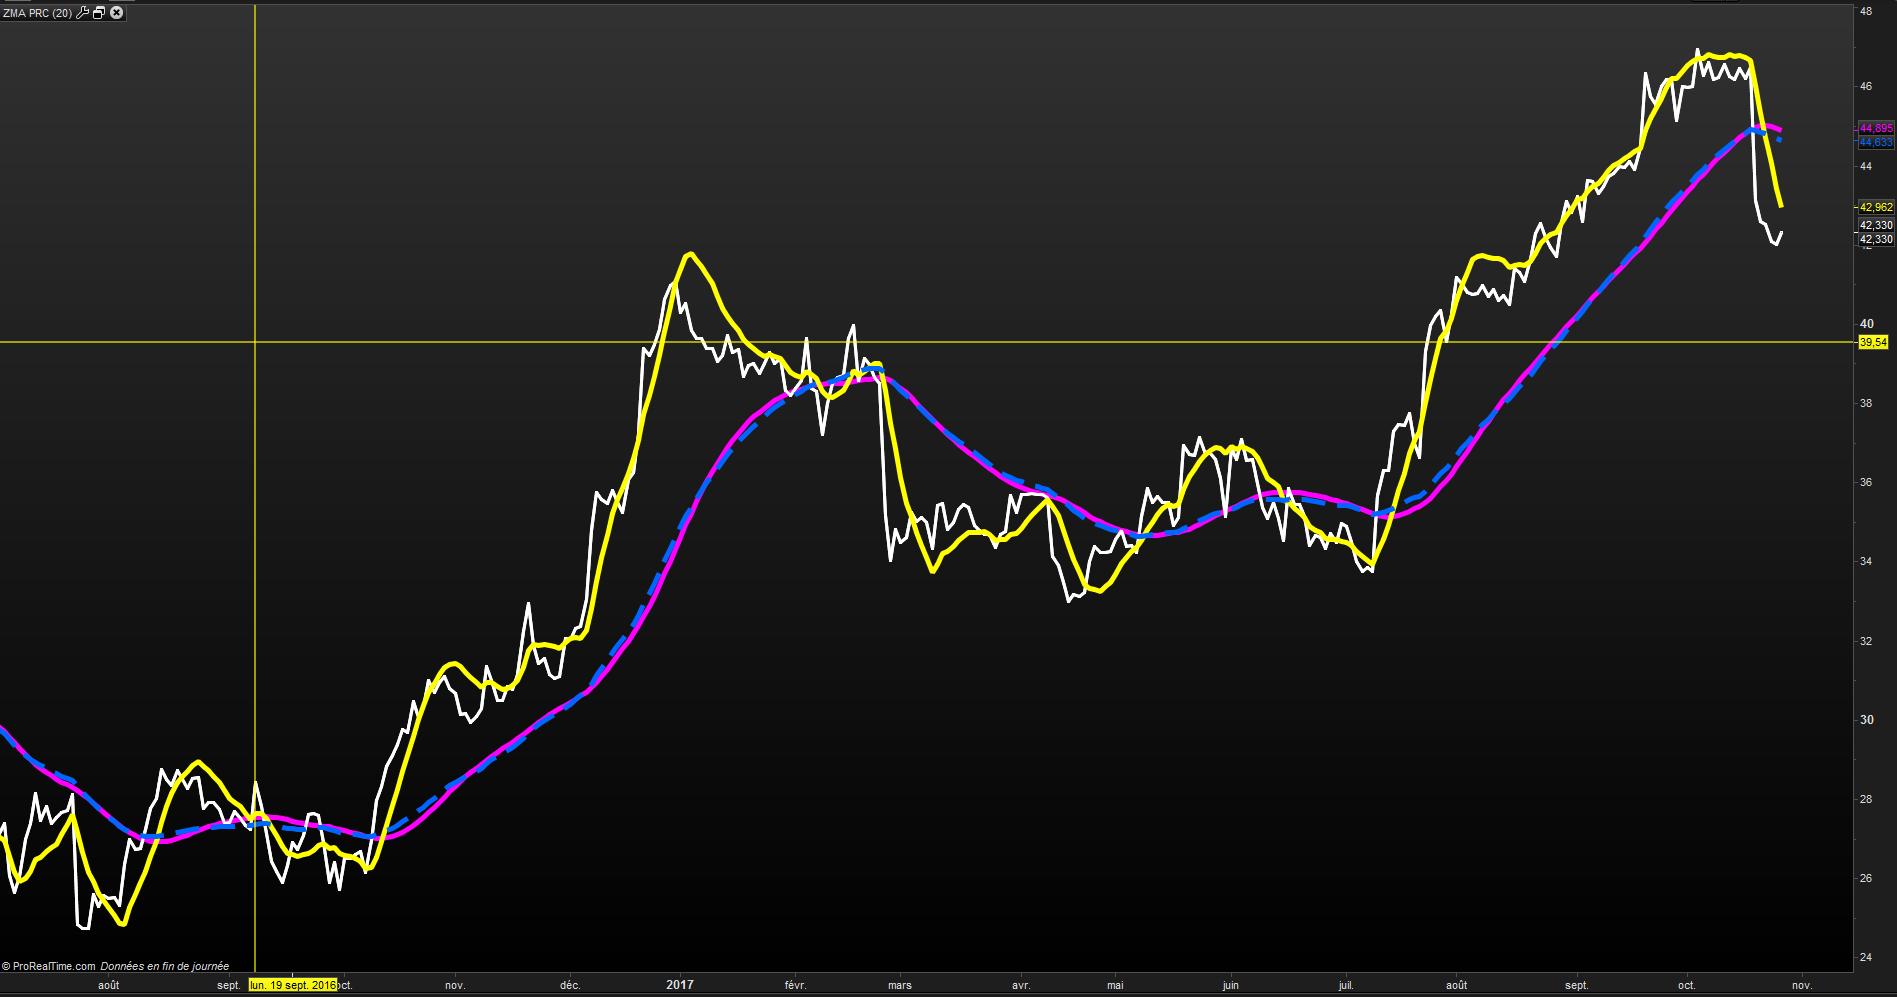Duplicate the ZMA PRC indicator window icon
The width and height of the screenshot is (1897, 997).
point(99,13)
